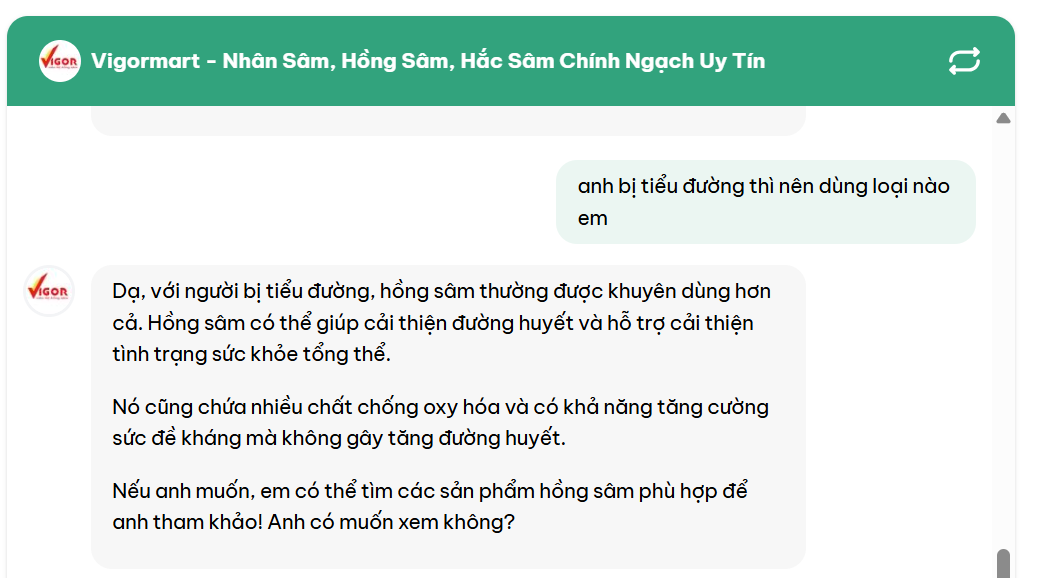Click the partially visible message bubble at top
The image size is (1038, 578).
[448, 121]
